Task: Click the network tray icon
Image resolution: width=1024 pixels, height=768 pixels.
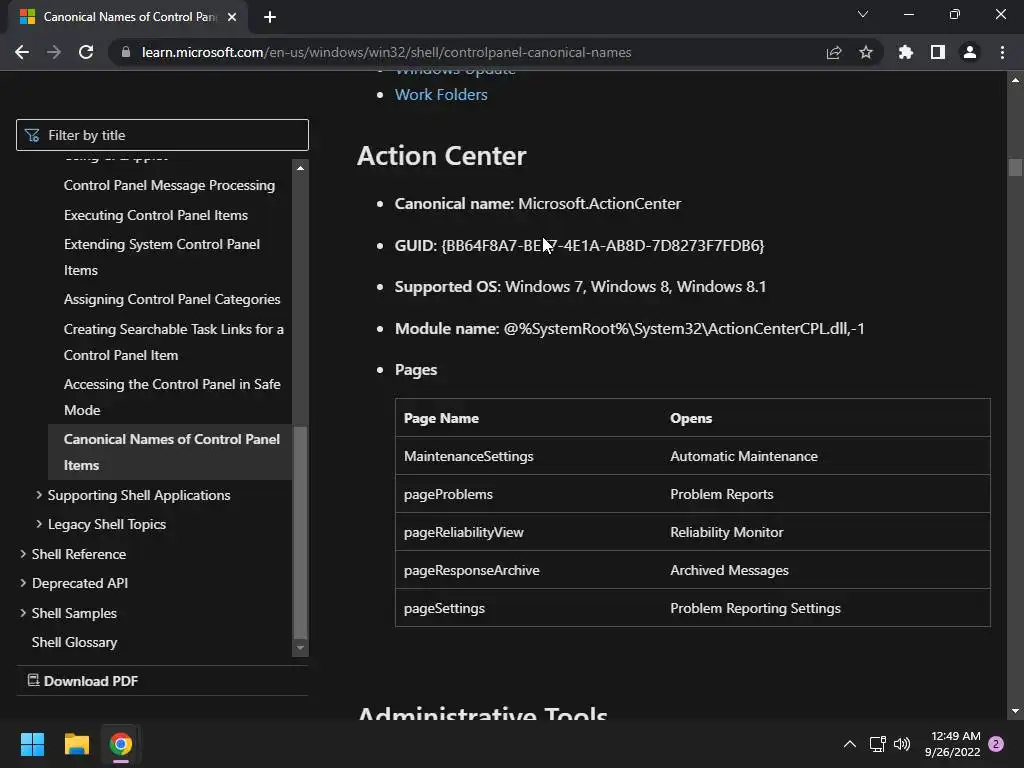Action: tap(877, 744)
